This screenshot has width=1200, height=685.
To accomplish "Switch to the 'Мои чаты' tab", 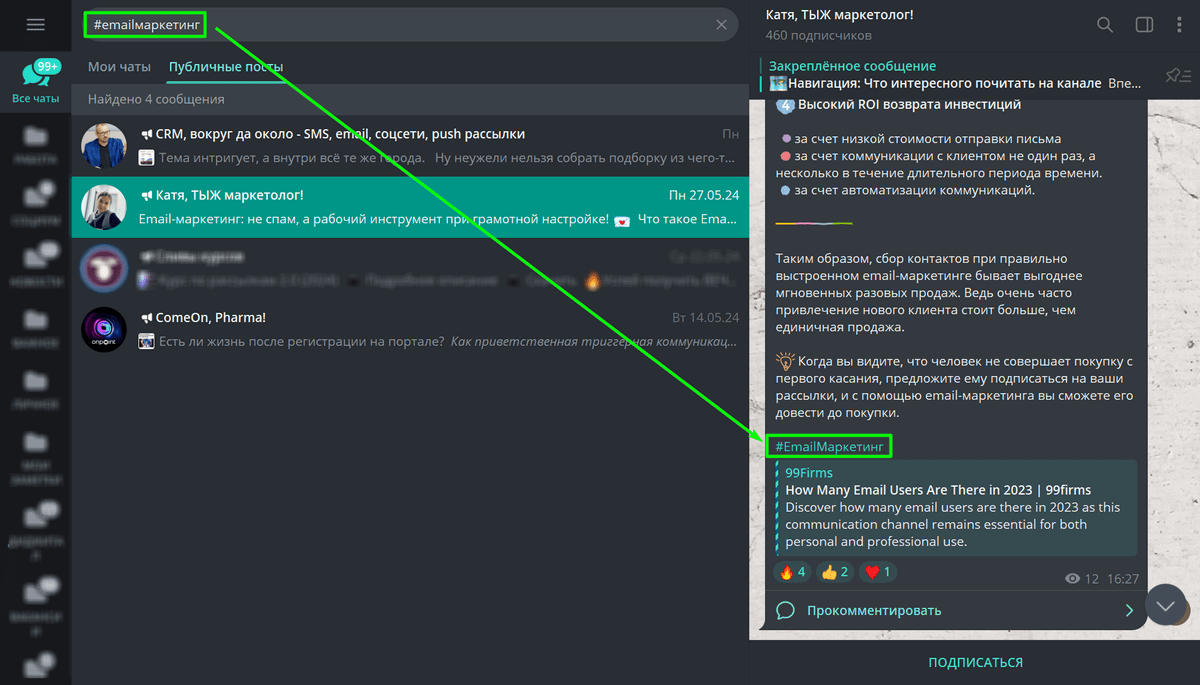I will click(119, 67).
